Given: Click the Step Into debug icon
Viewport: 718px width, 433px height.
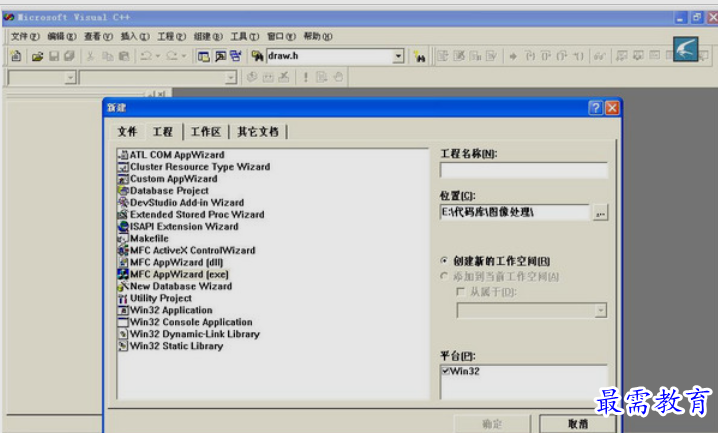Looking at the screenshot, I should (x=530, y=56).
